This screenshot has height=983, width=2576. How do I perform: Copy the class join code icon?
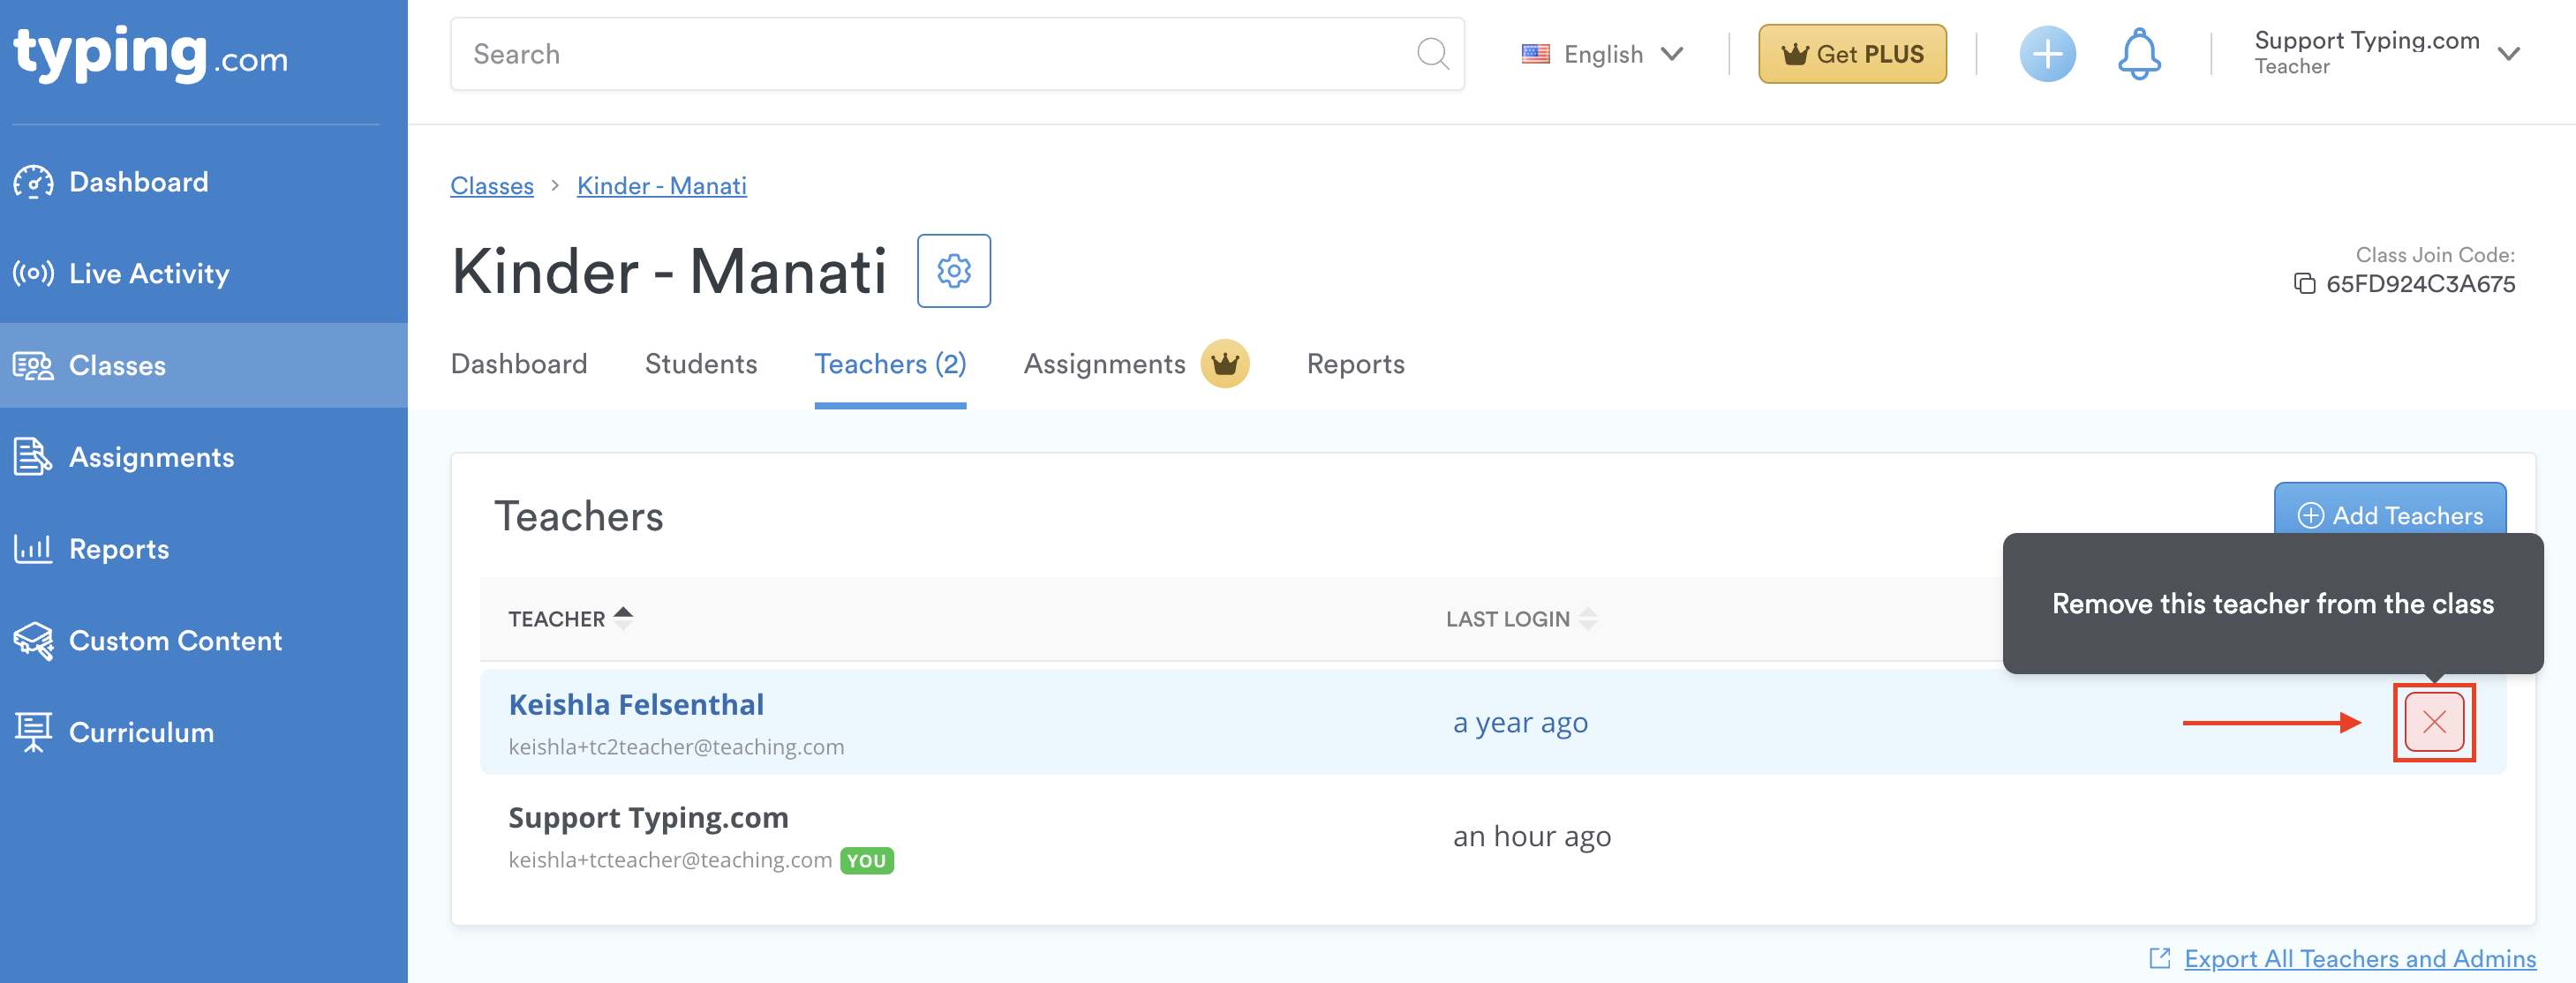[2303, 284]
